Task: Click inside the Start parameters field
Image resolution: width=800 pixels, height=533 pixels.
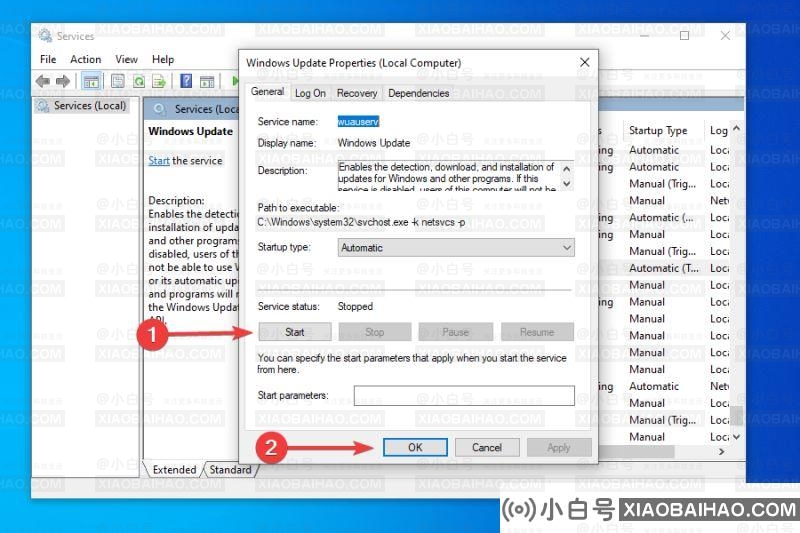Action: pos(464,395)
